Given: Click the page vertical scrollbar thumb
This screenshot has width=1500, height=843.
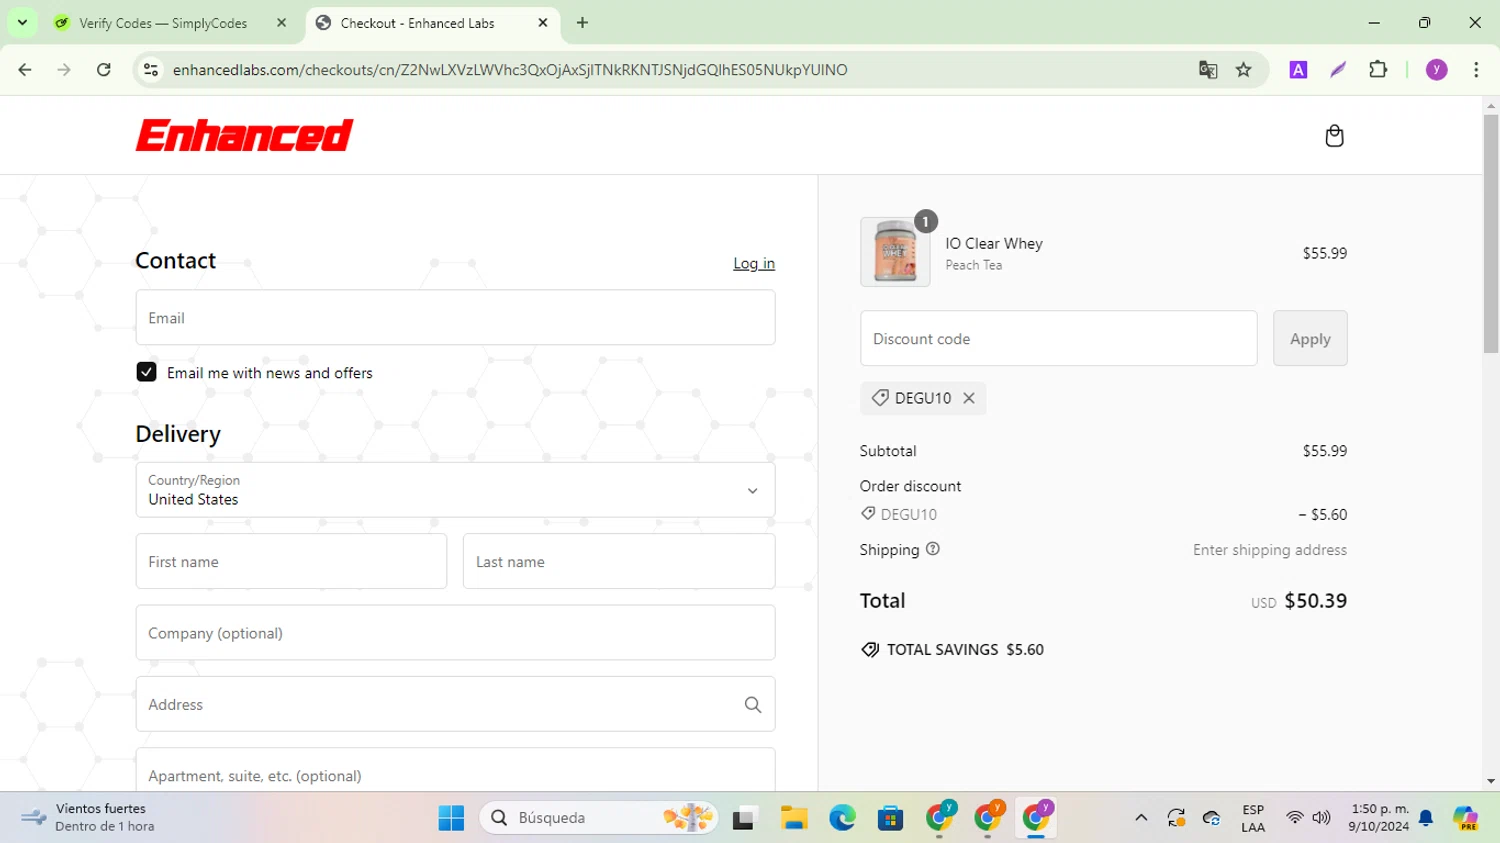Looking at the screenshot, I should tap(1491, 233).
